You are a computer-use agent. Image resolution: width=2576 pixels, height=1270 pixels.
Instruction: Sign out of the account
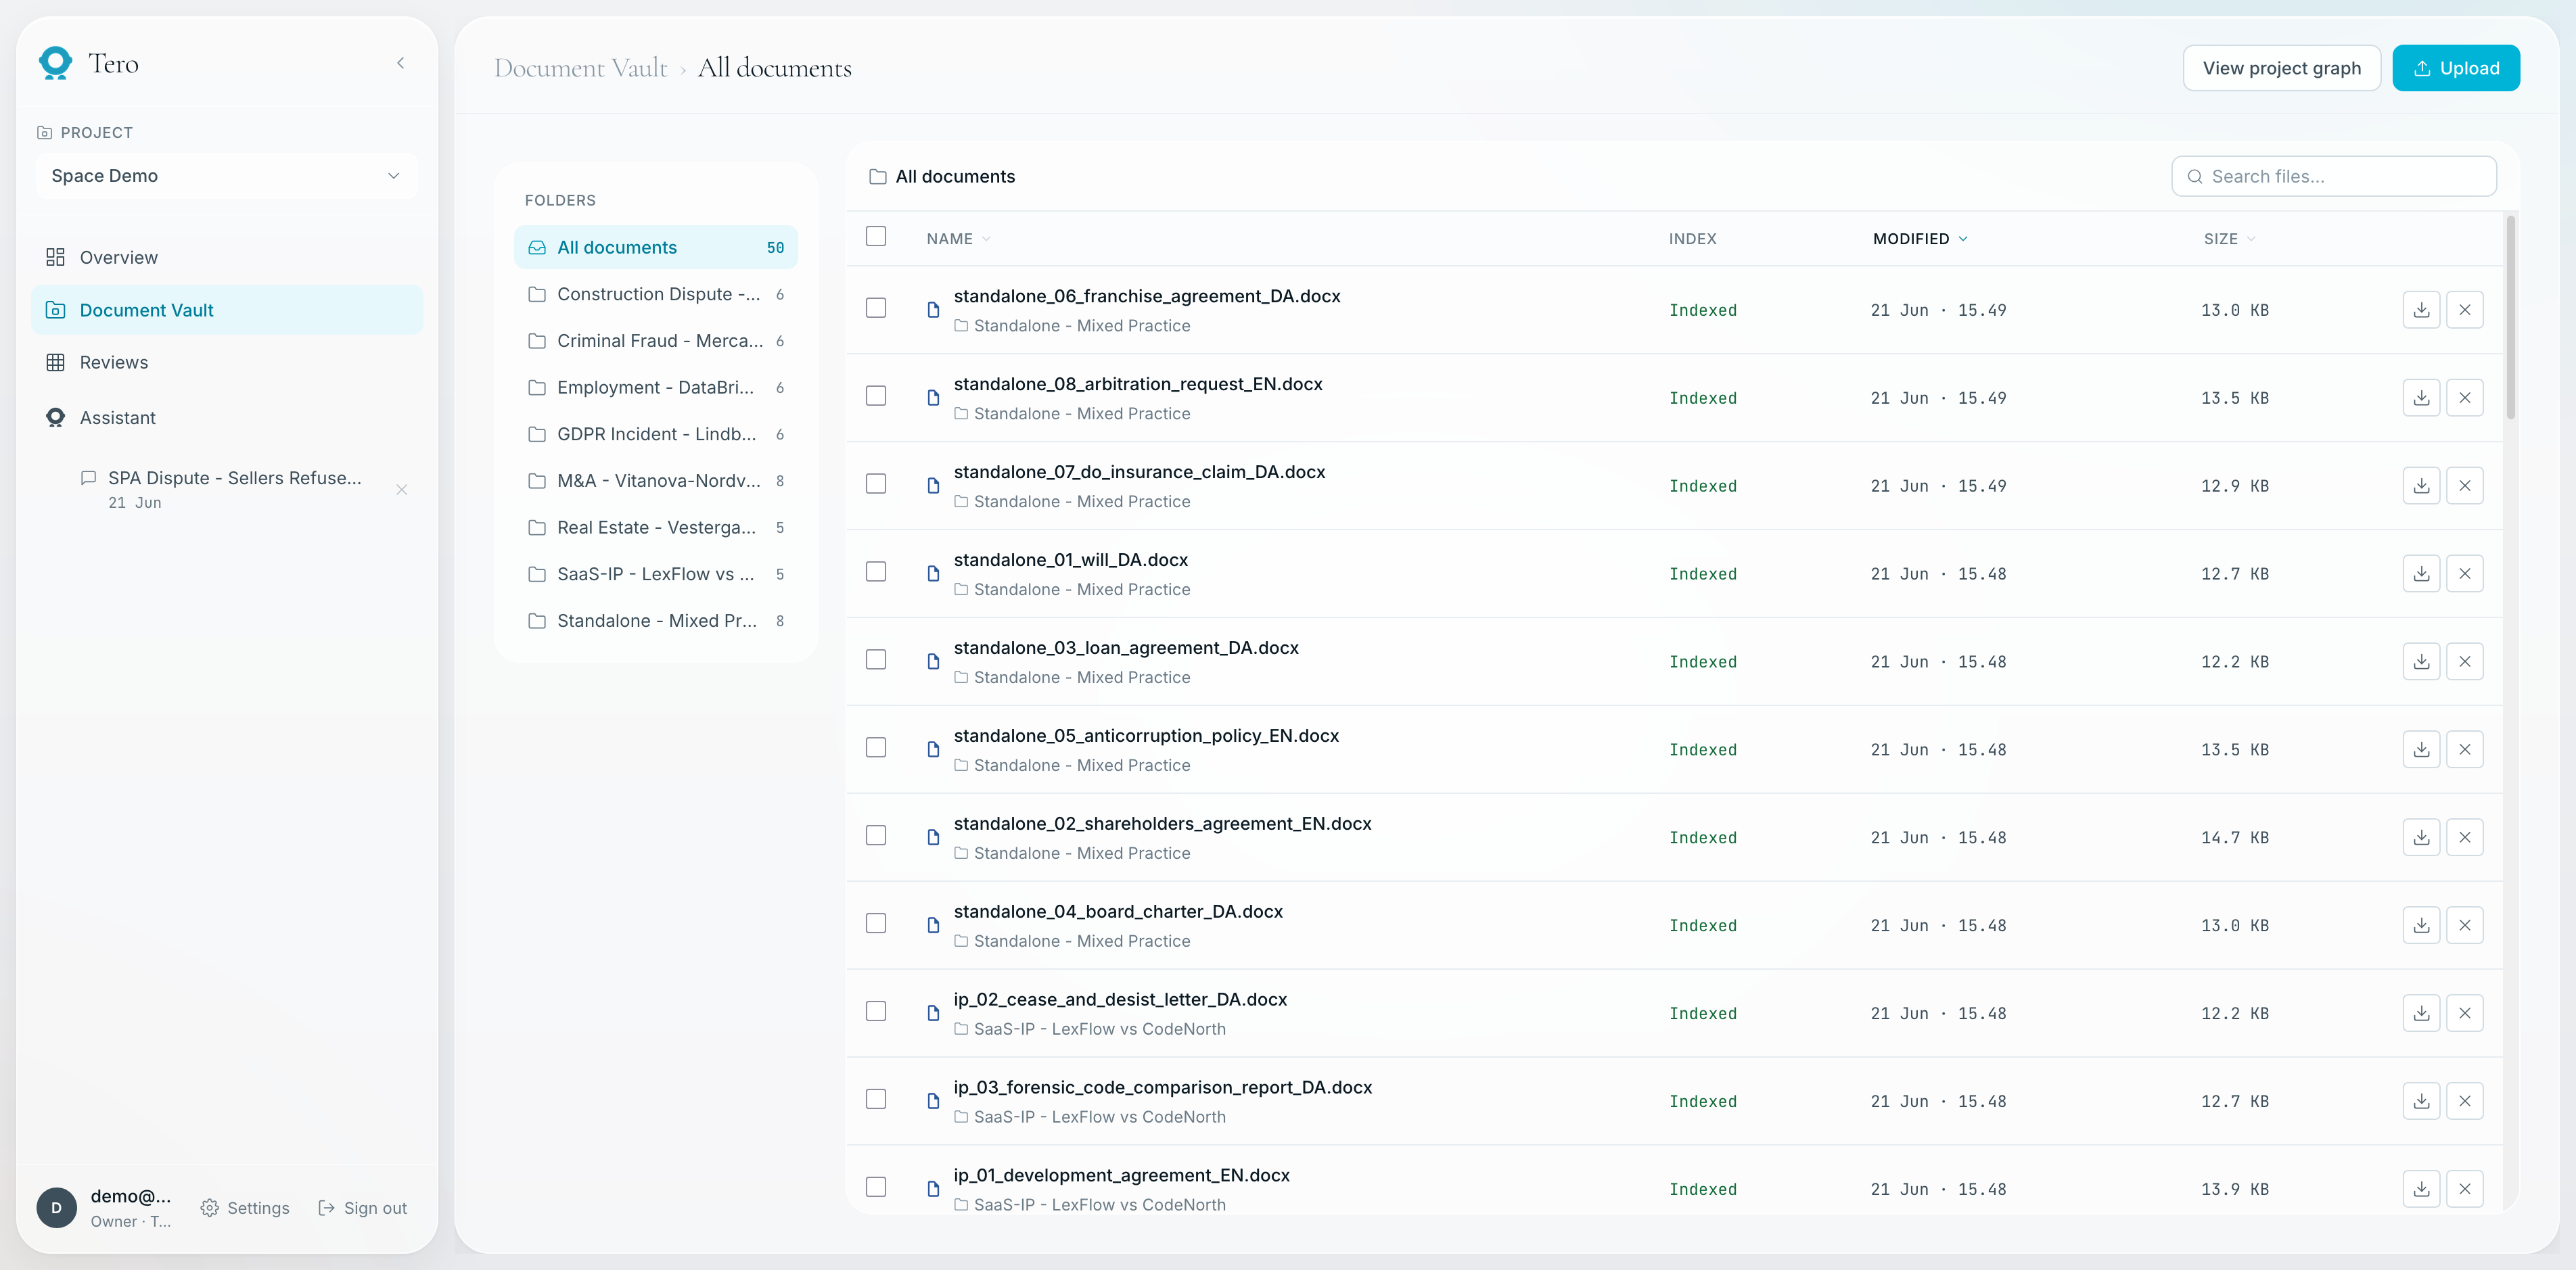pos(362,1208)
